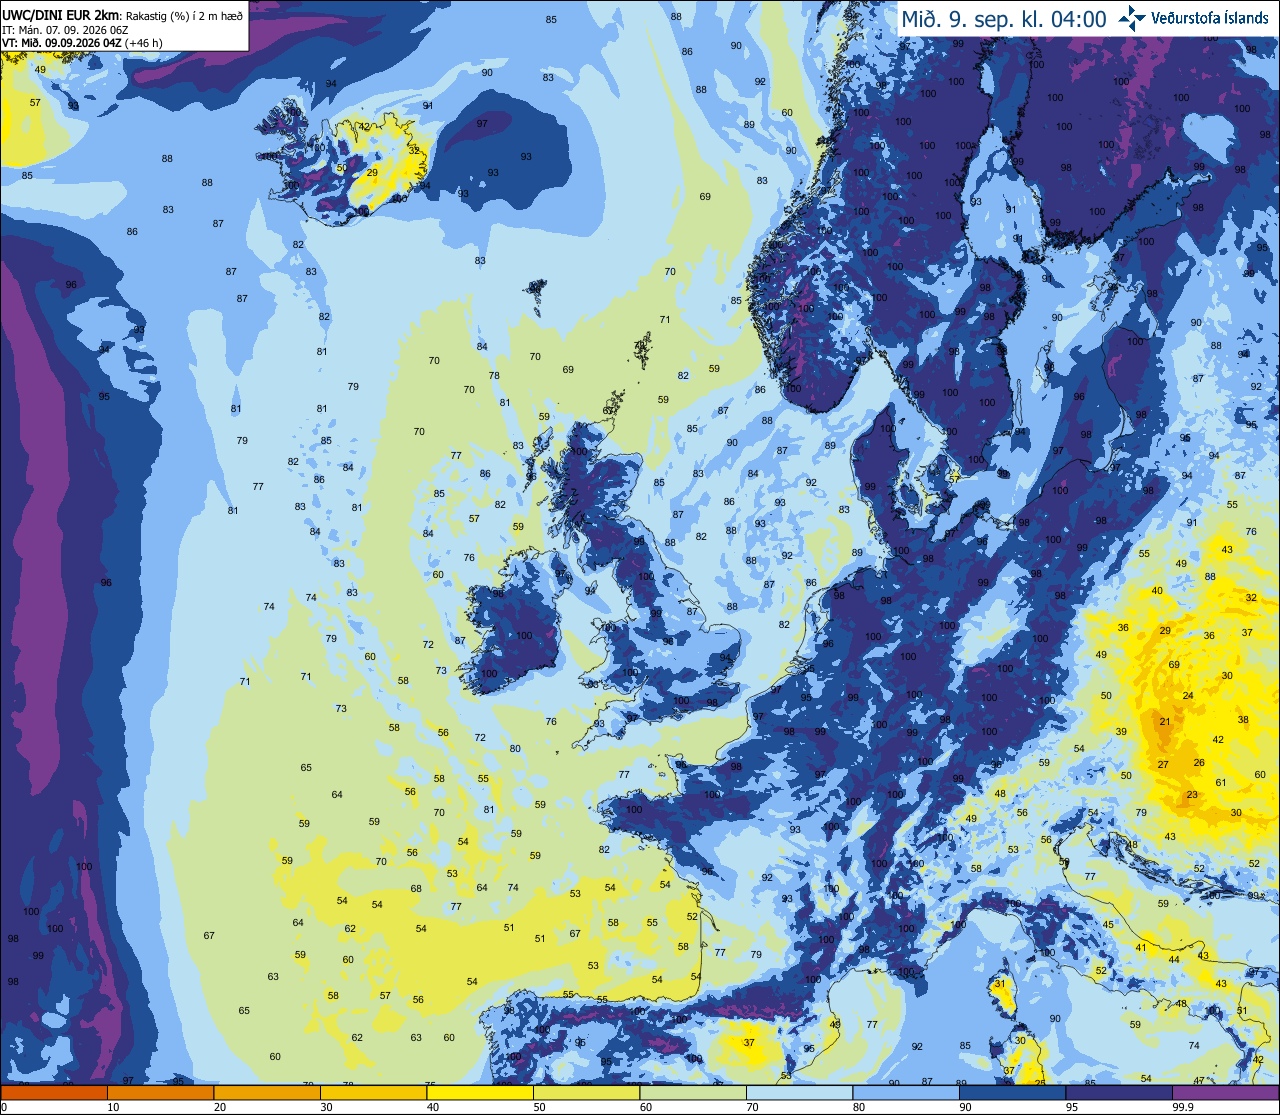Image resolution: width=1280 pixels, height=1115 pixels.
Task: Click the VT valid time line with +46 h
Action: (82, 43)
